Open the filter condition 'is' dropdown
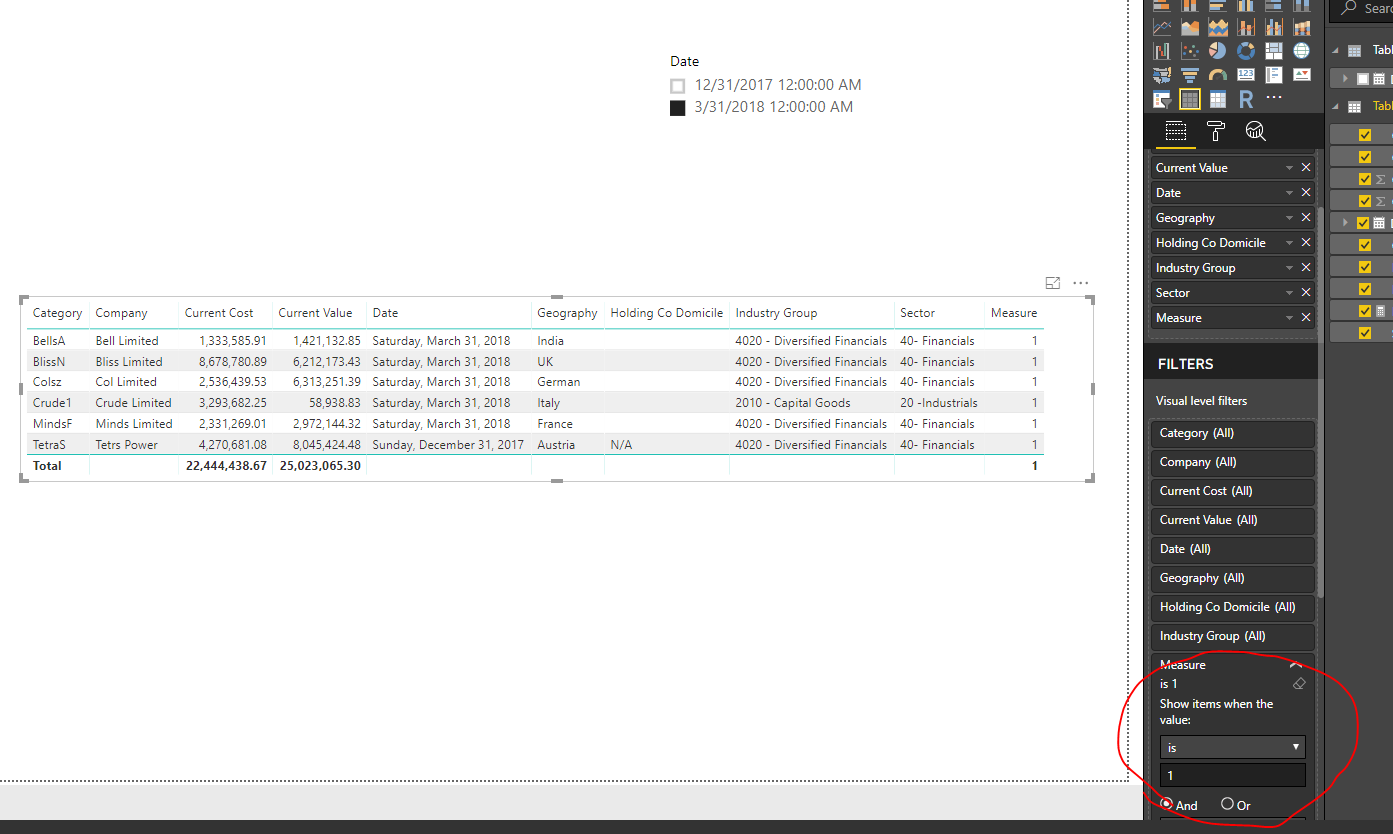 pyautogui.click(x=1233, y=747)
